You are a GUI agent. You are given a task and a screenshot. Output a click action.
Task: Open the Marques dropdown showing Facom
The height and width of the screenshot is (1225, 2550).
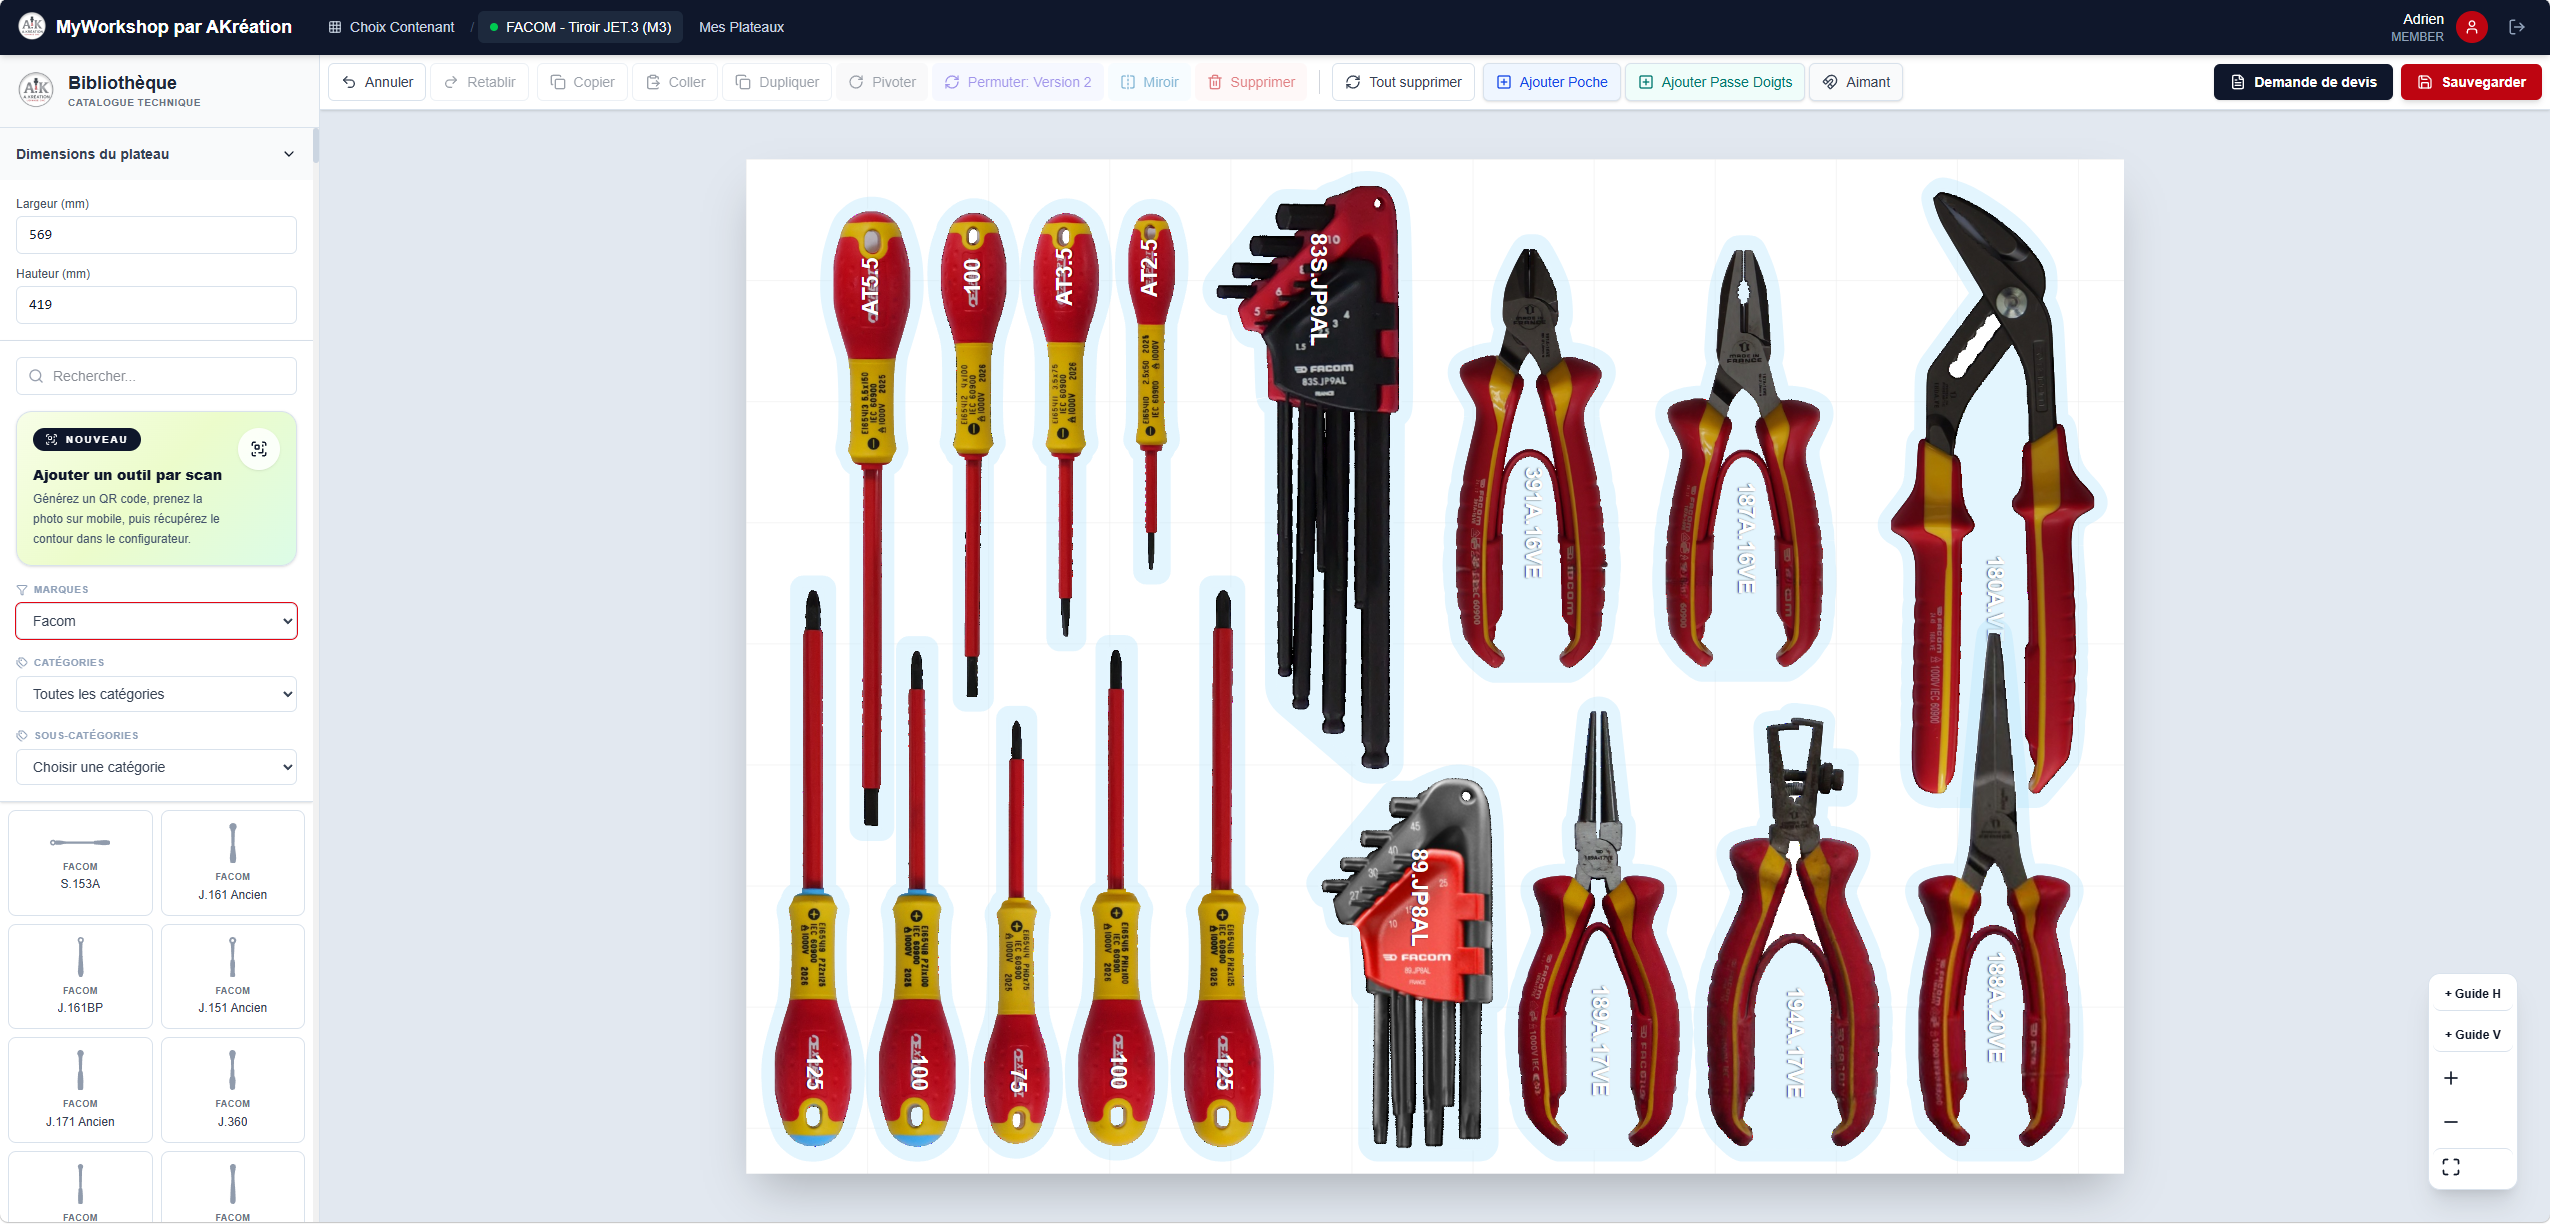coord(156,621)
